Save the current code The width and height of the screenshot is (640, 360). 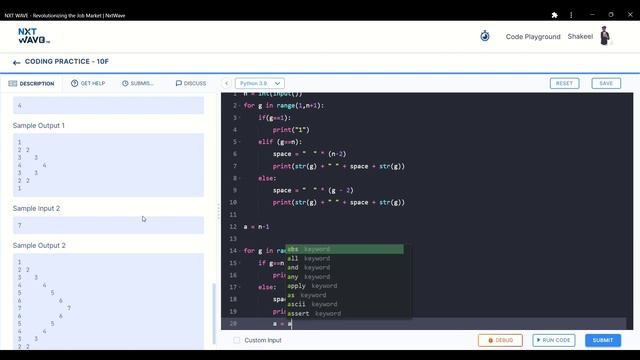606,83
